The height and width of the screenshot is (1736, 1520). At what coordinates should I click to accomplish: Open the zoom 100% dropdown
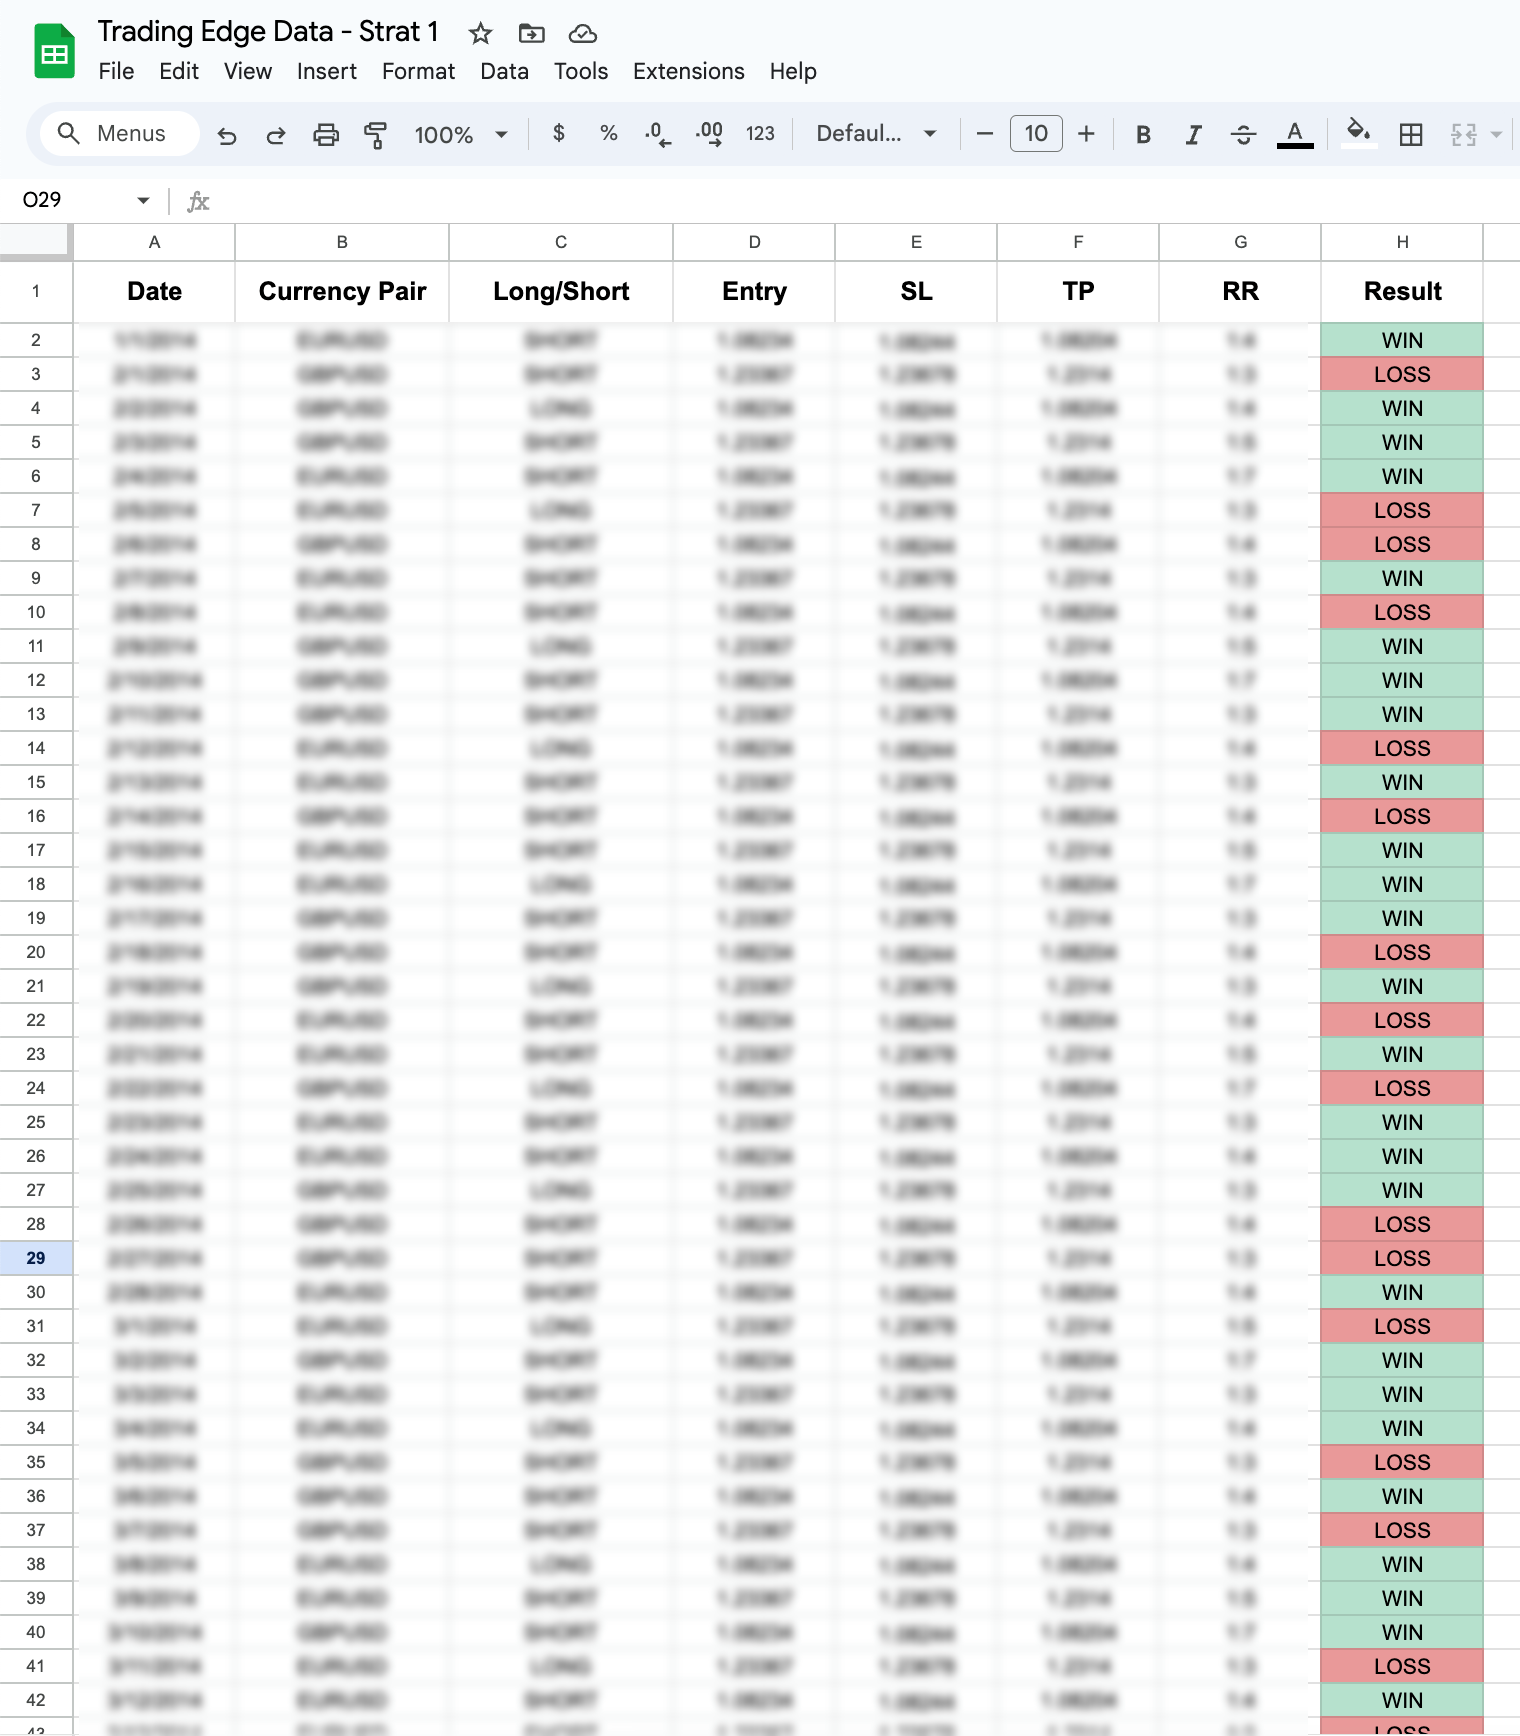[x=461, y=134]
